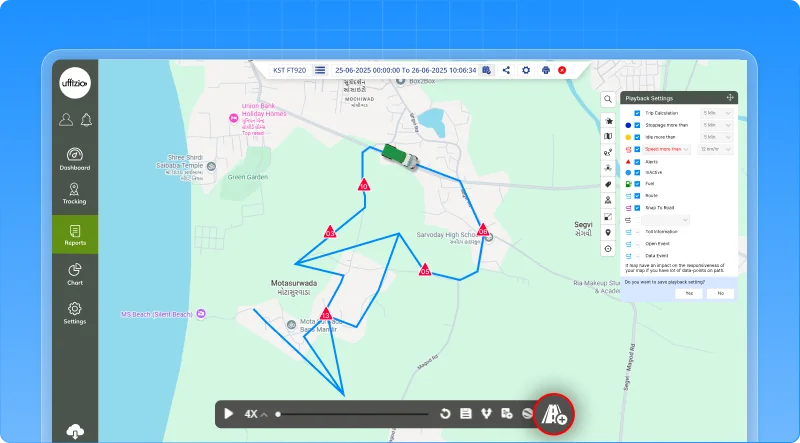Open the calendar date picker icon
This screenshot has width=800, height=443.
point(487,70)
